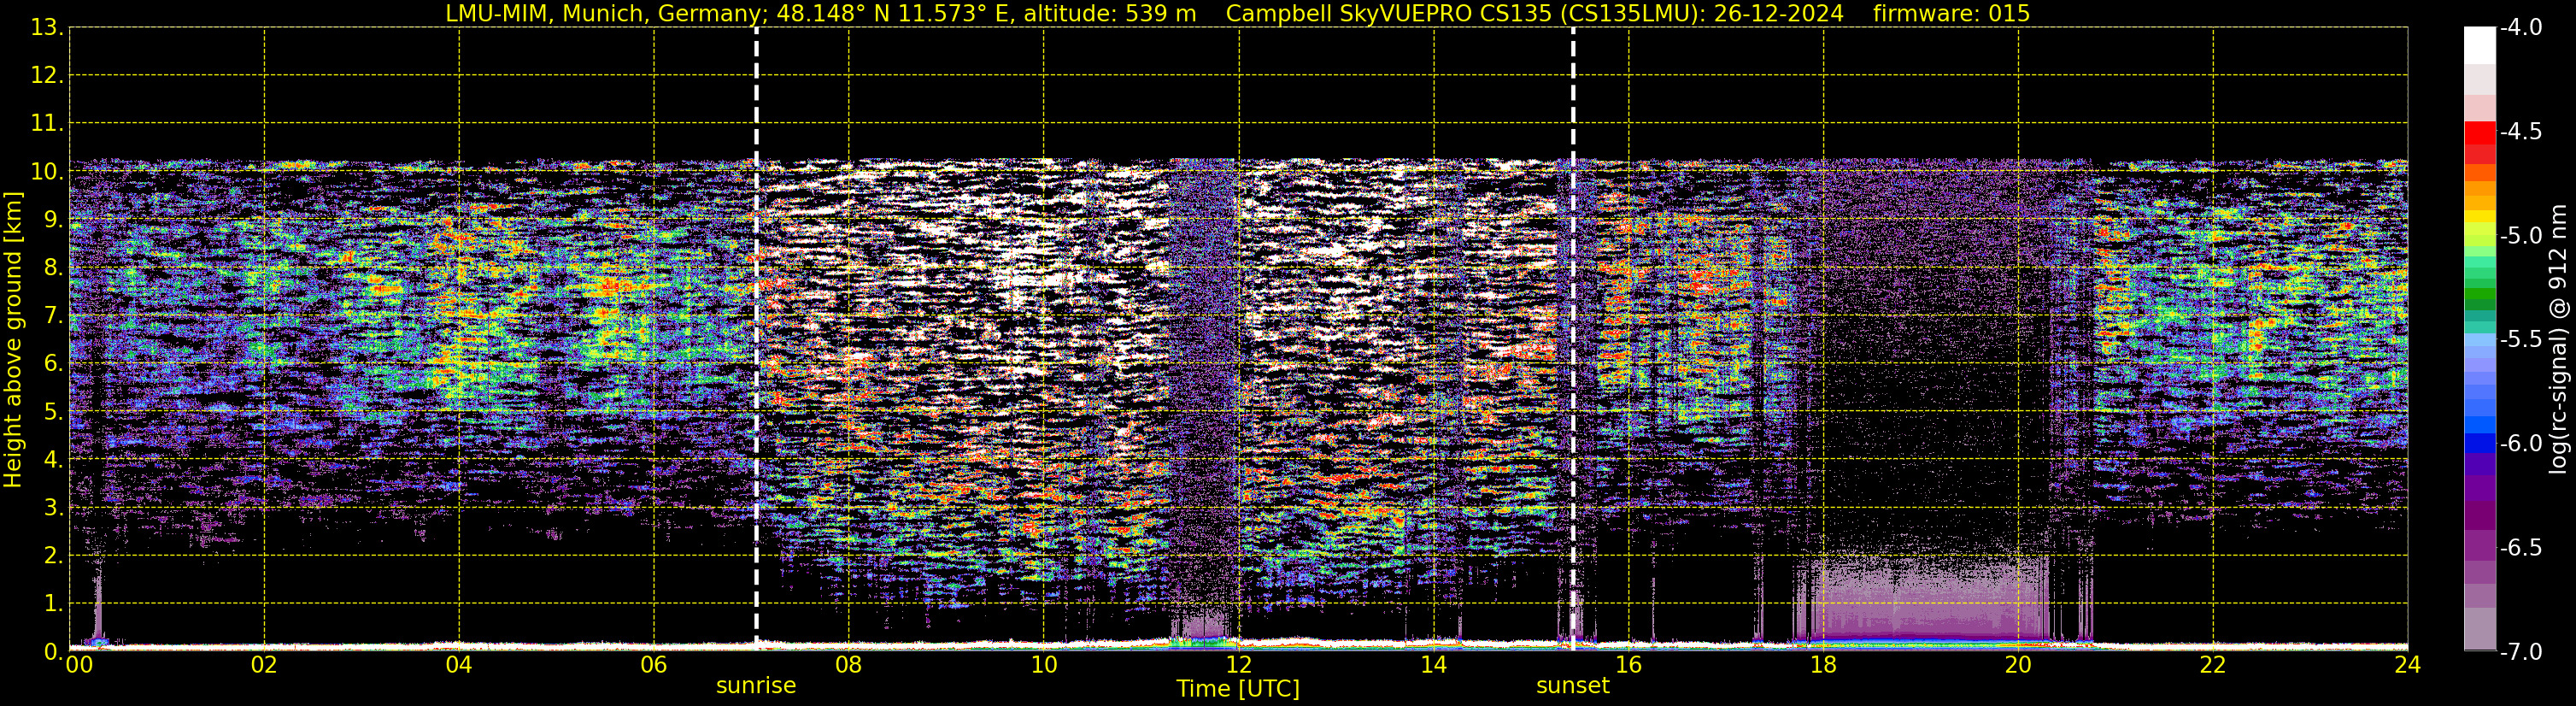Click the x-axis tick label 00
The width and height of the screenshot is (2576, 706).
point(79,665)
